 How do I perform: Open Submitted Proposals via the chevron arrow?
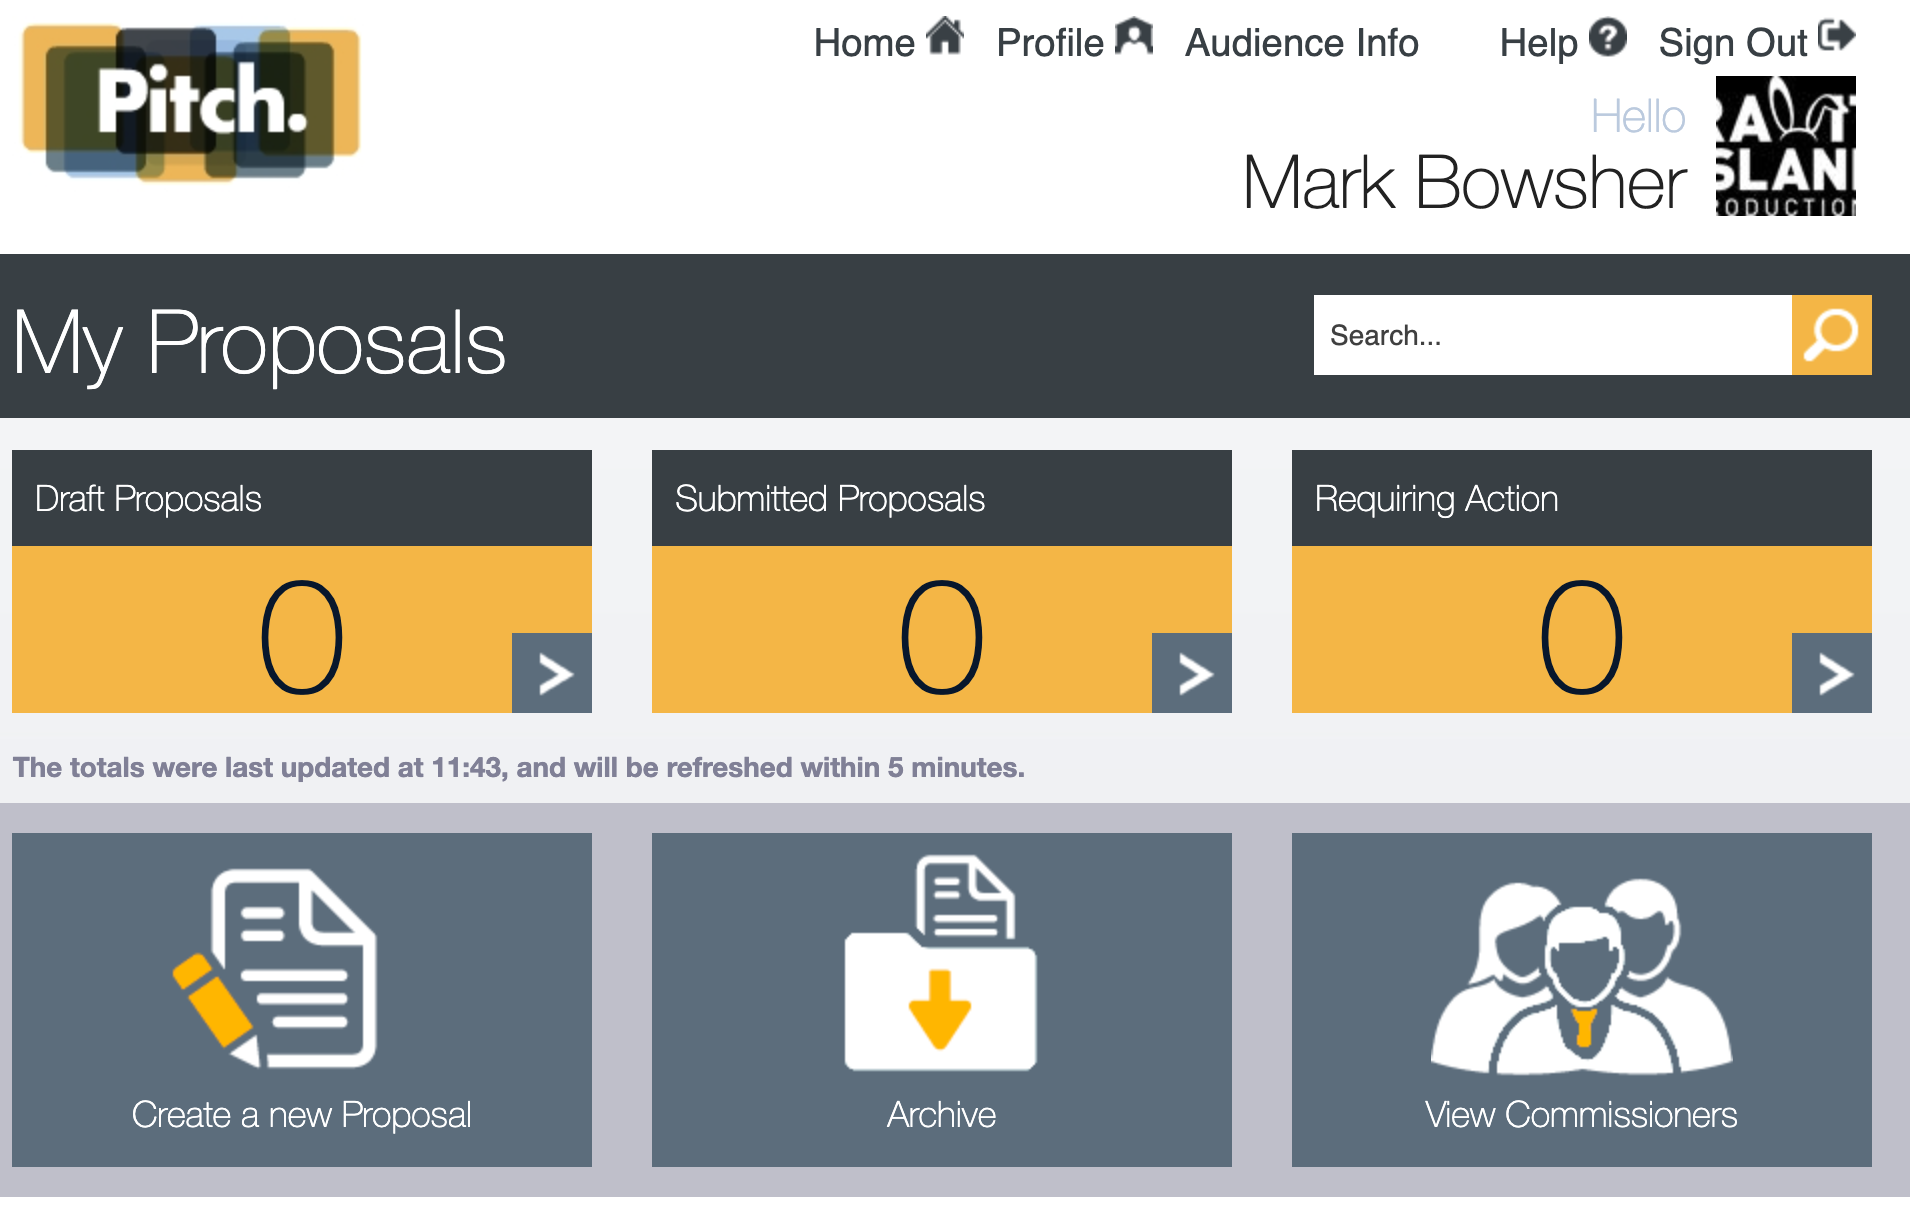coord(1191,673)
